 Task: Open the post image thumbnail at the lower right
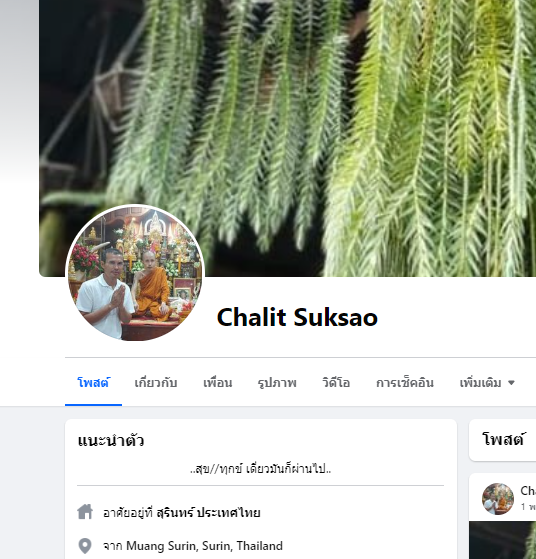(502, 540)
